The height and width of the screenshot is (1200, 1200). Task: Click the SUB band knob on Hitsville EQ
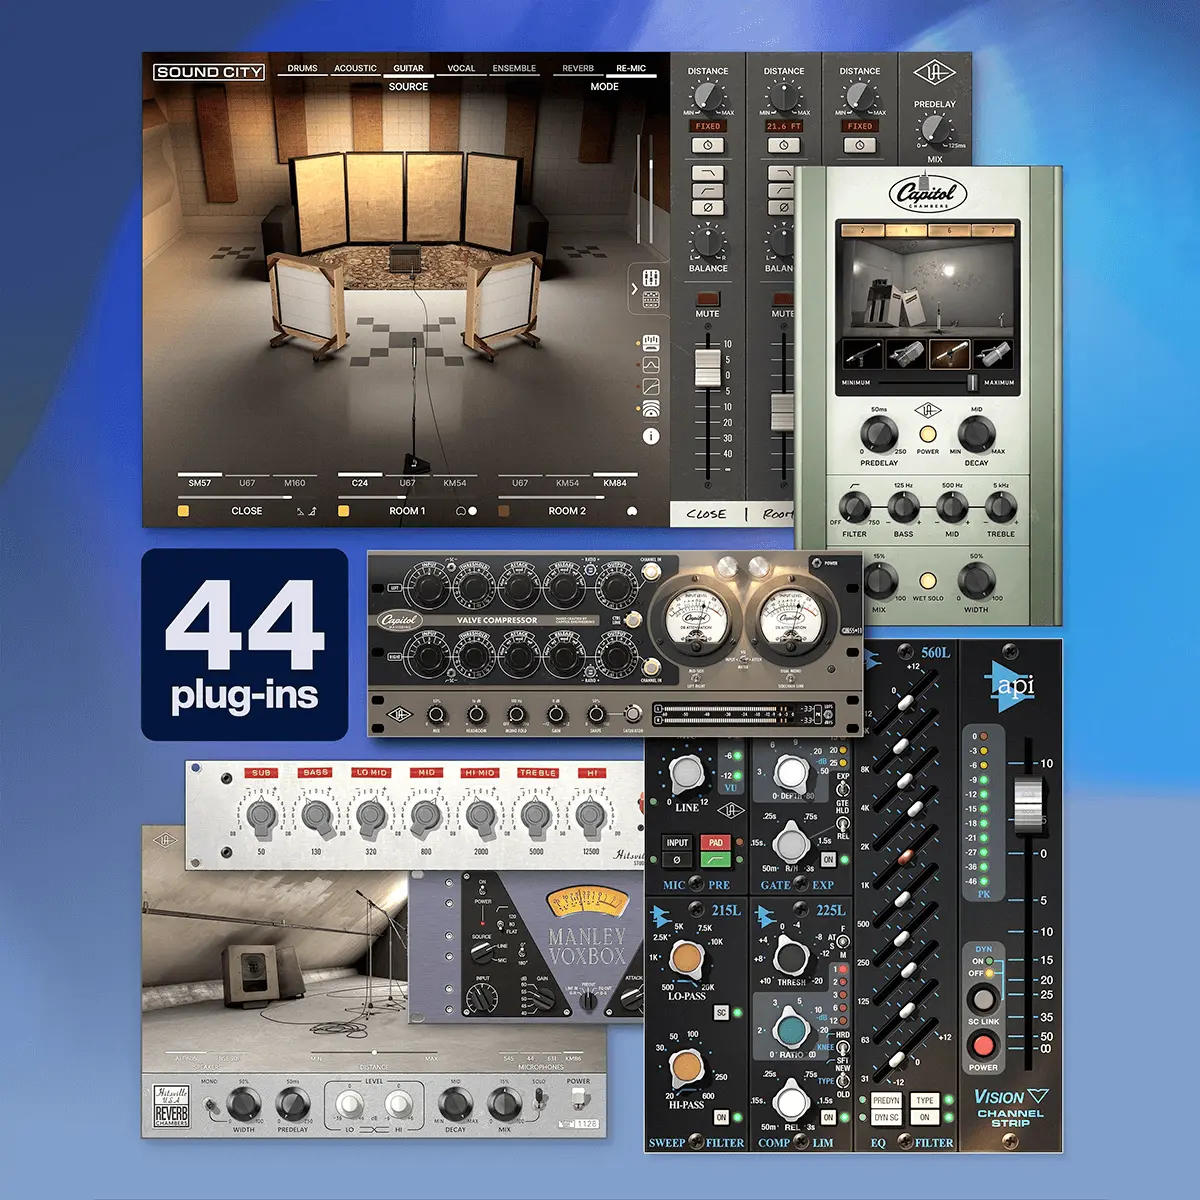pyautogui.click(x=261, y=816)
